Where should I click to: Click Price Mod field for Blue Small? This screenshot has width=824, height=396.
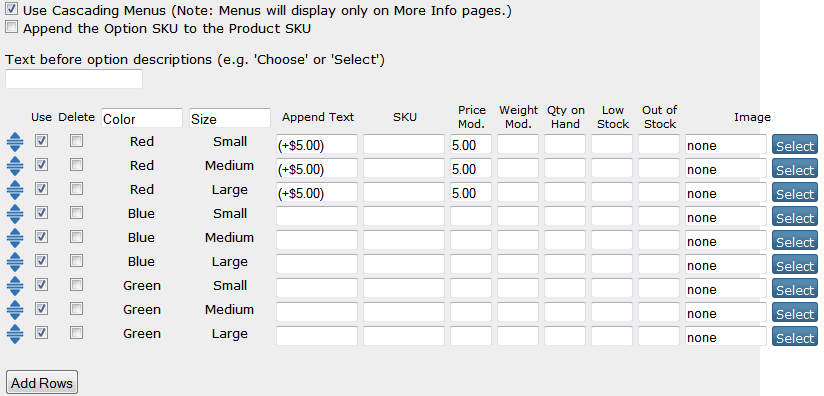click(x=471, y=216)
